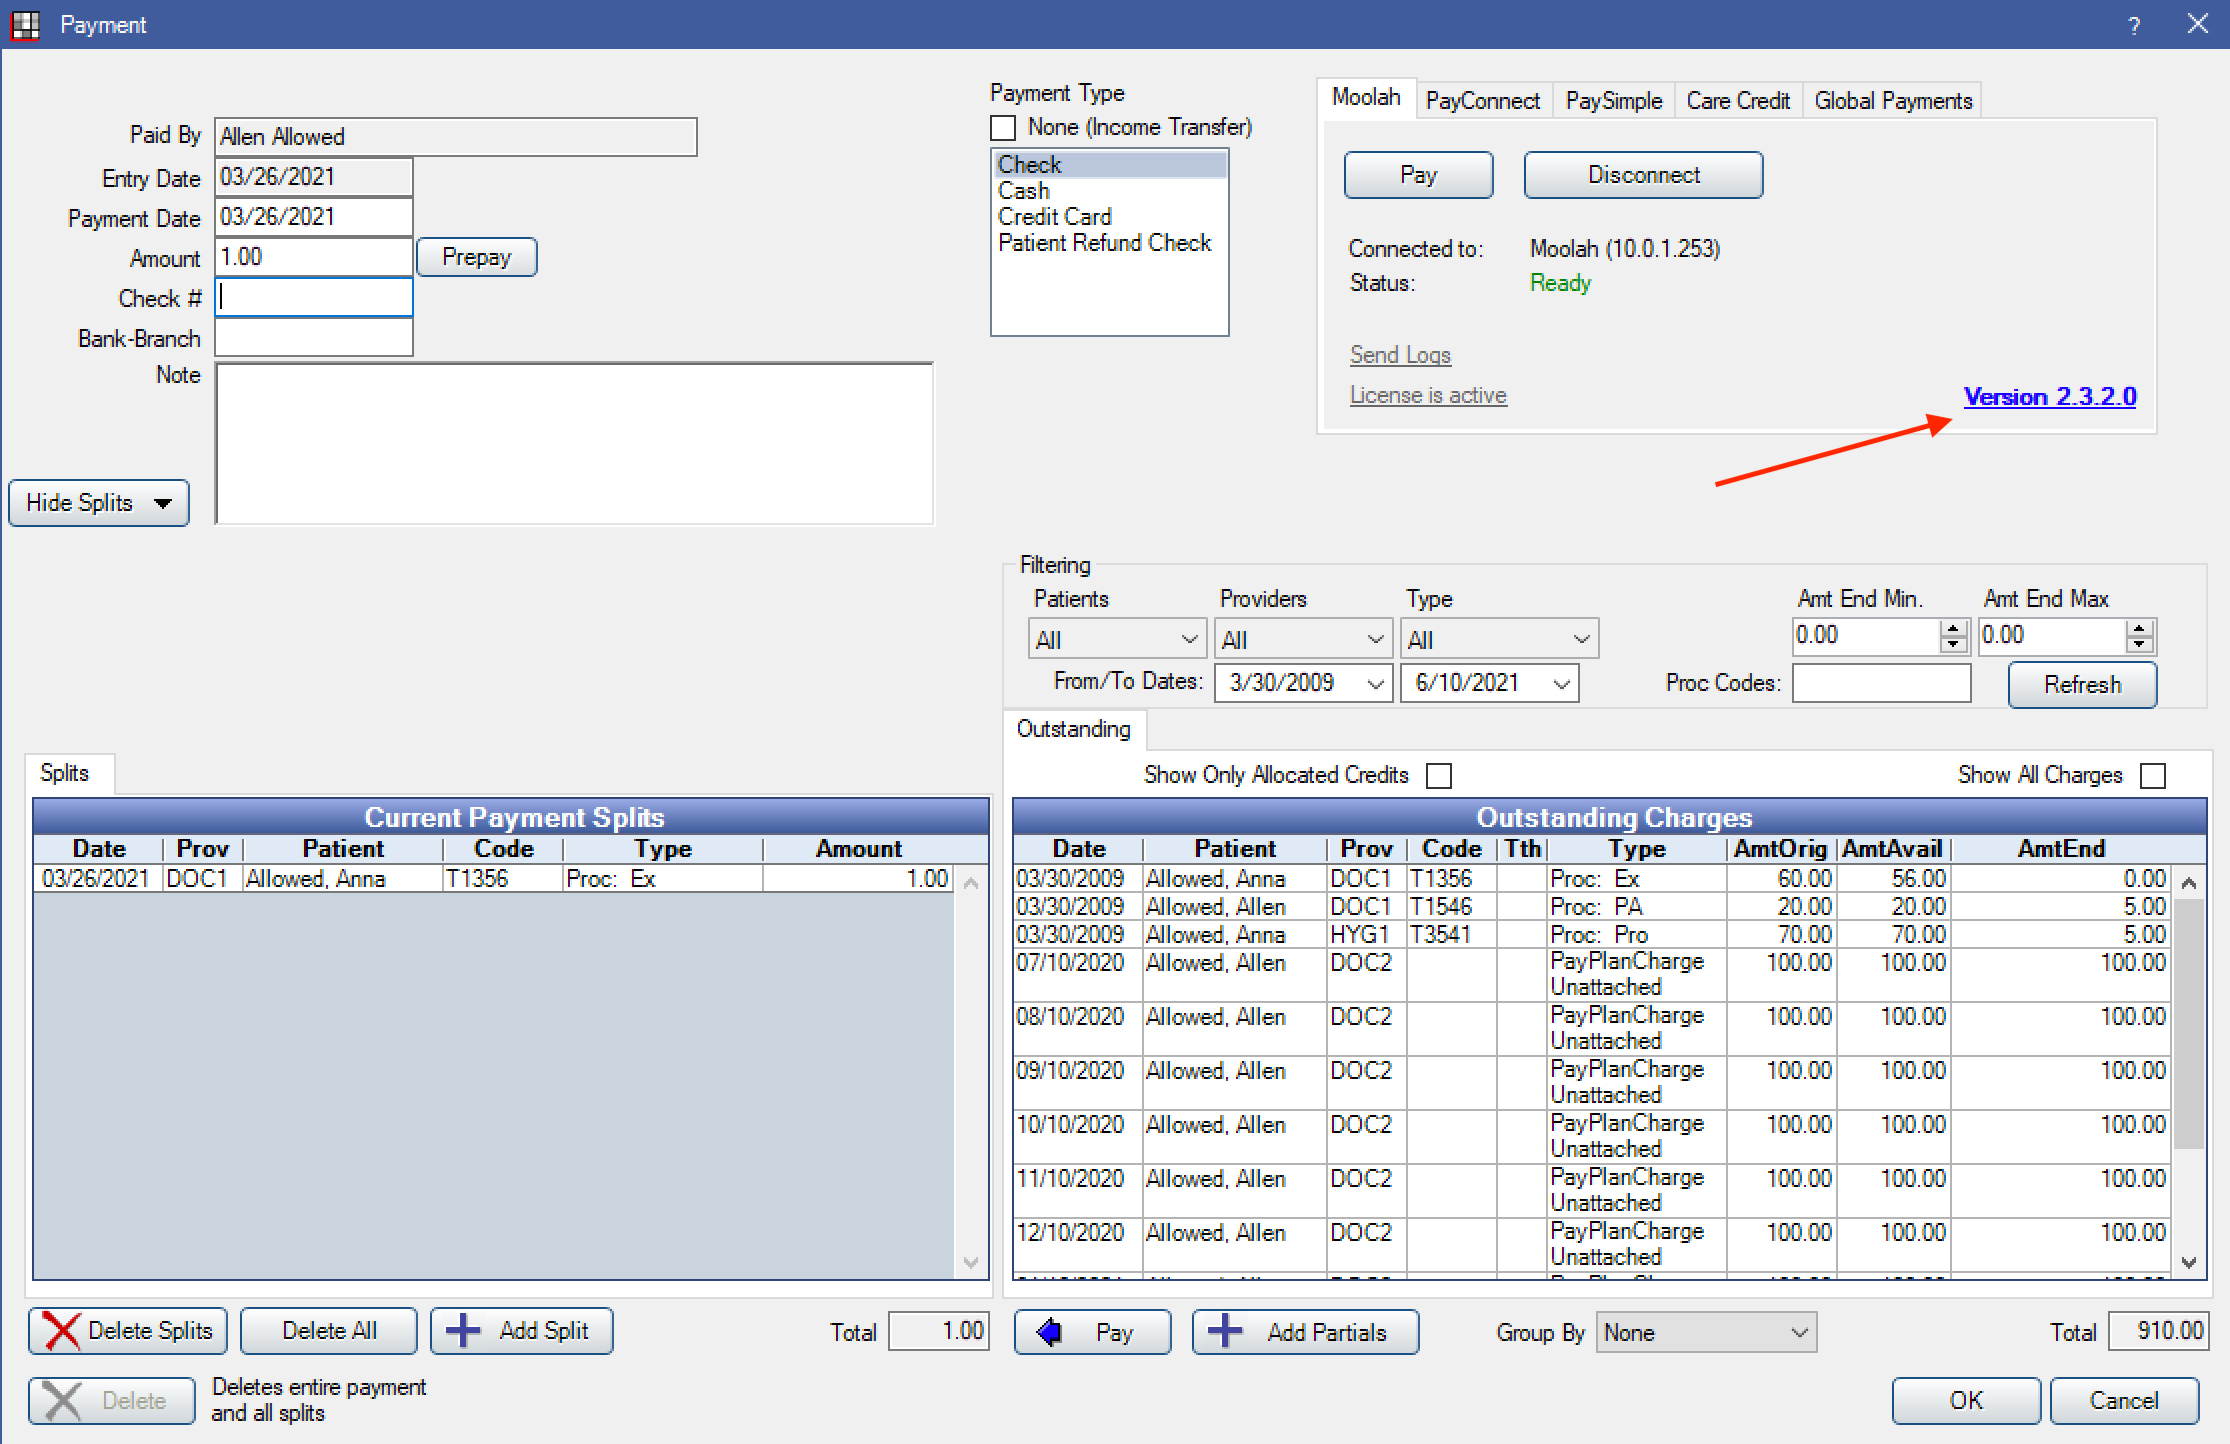The height and width of the screenshot is (1444, 2230).
Task: Click the plus icon on Add Partials
Action: point(1225,1332)
